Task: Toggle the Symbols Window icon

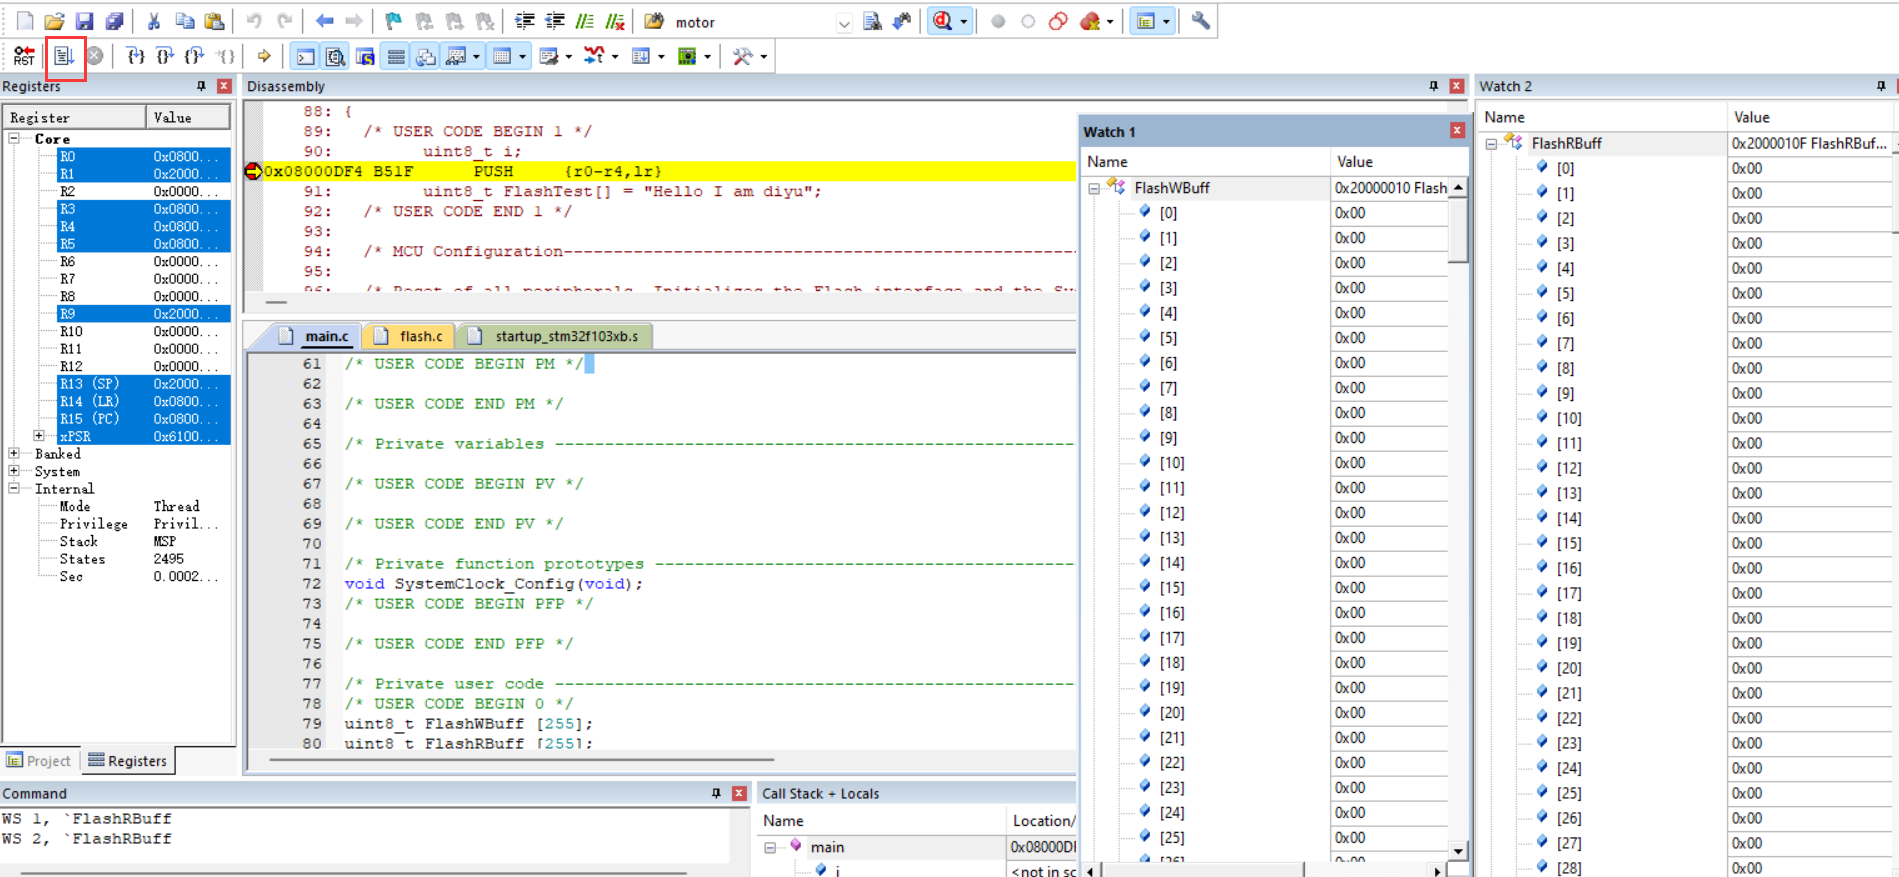Action: coord(366,56)
